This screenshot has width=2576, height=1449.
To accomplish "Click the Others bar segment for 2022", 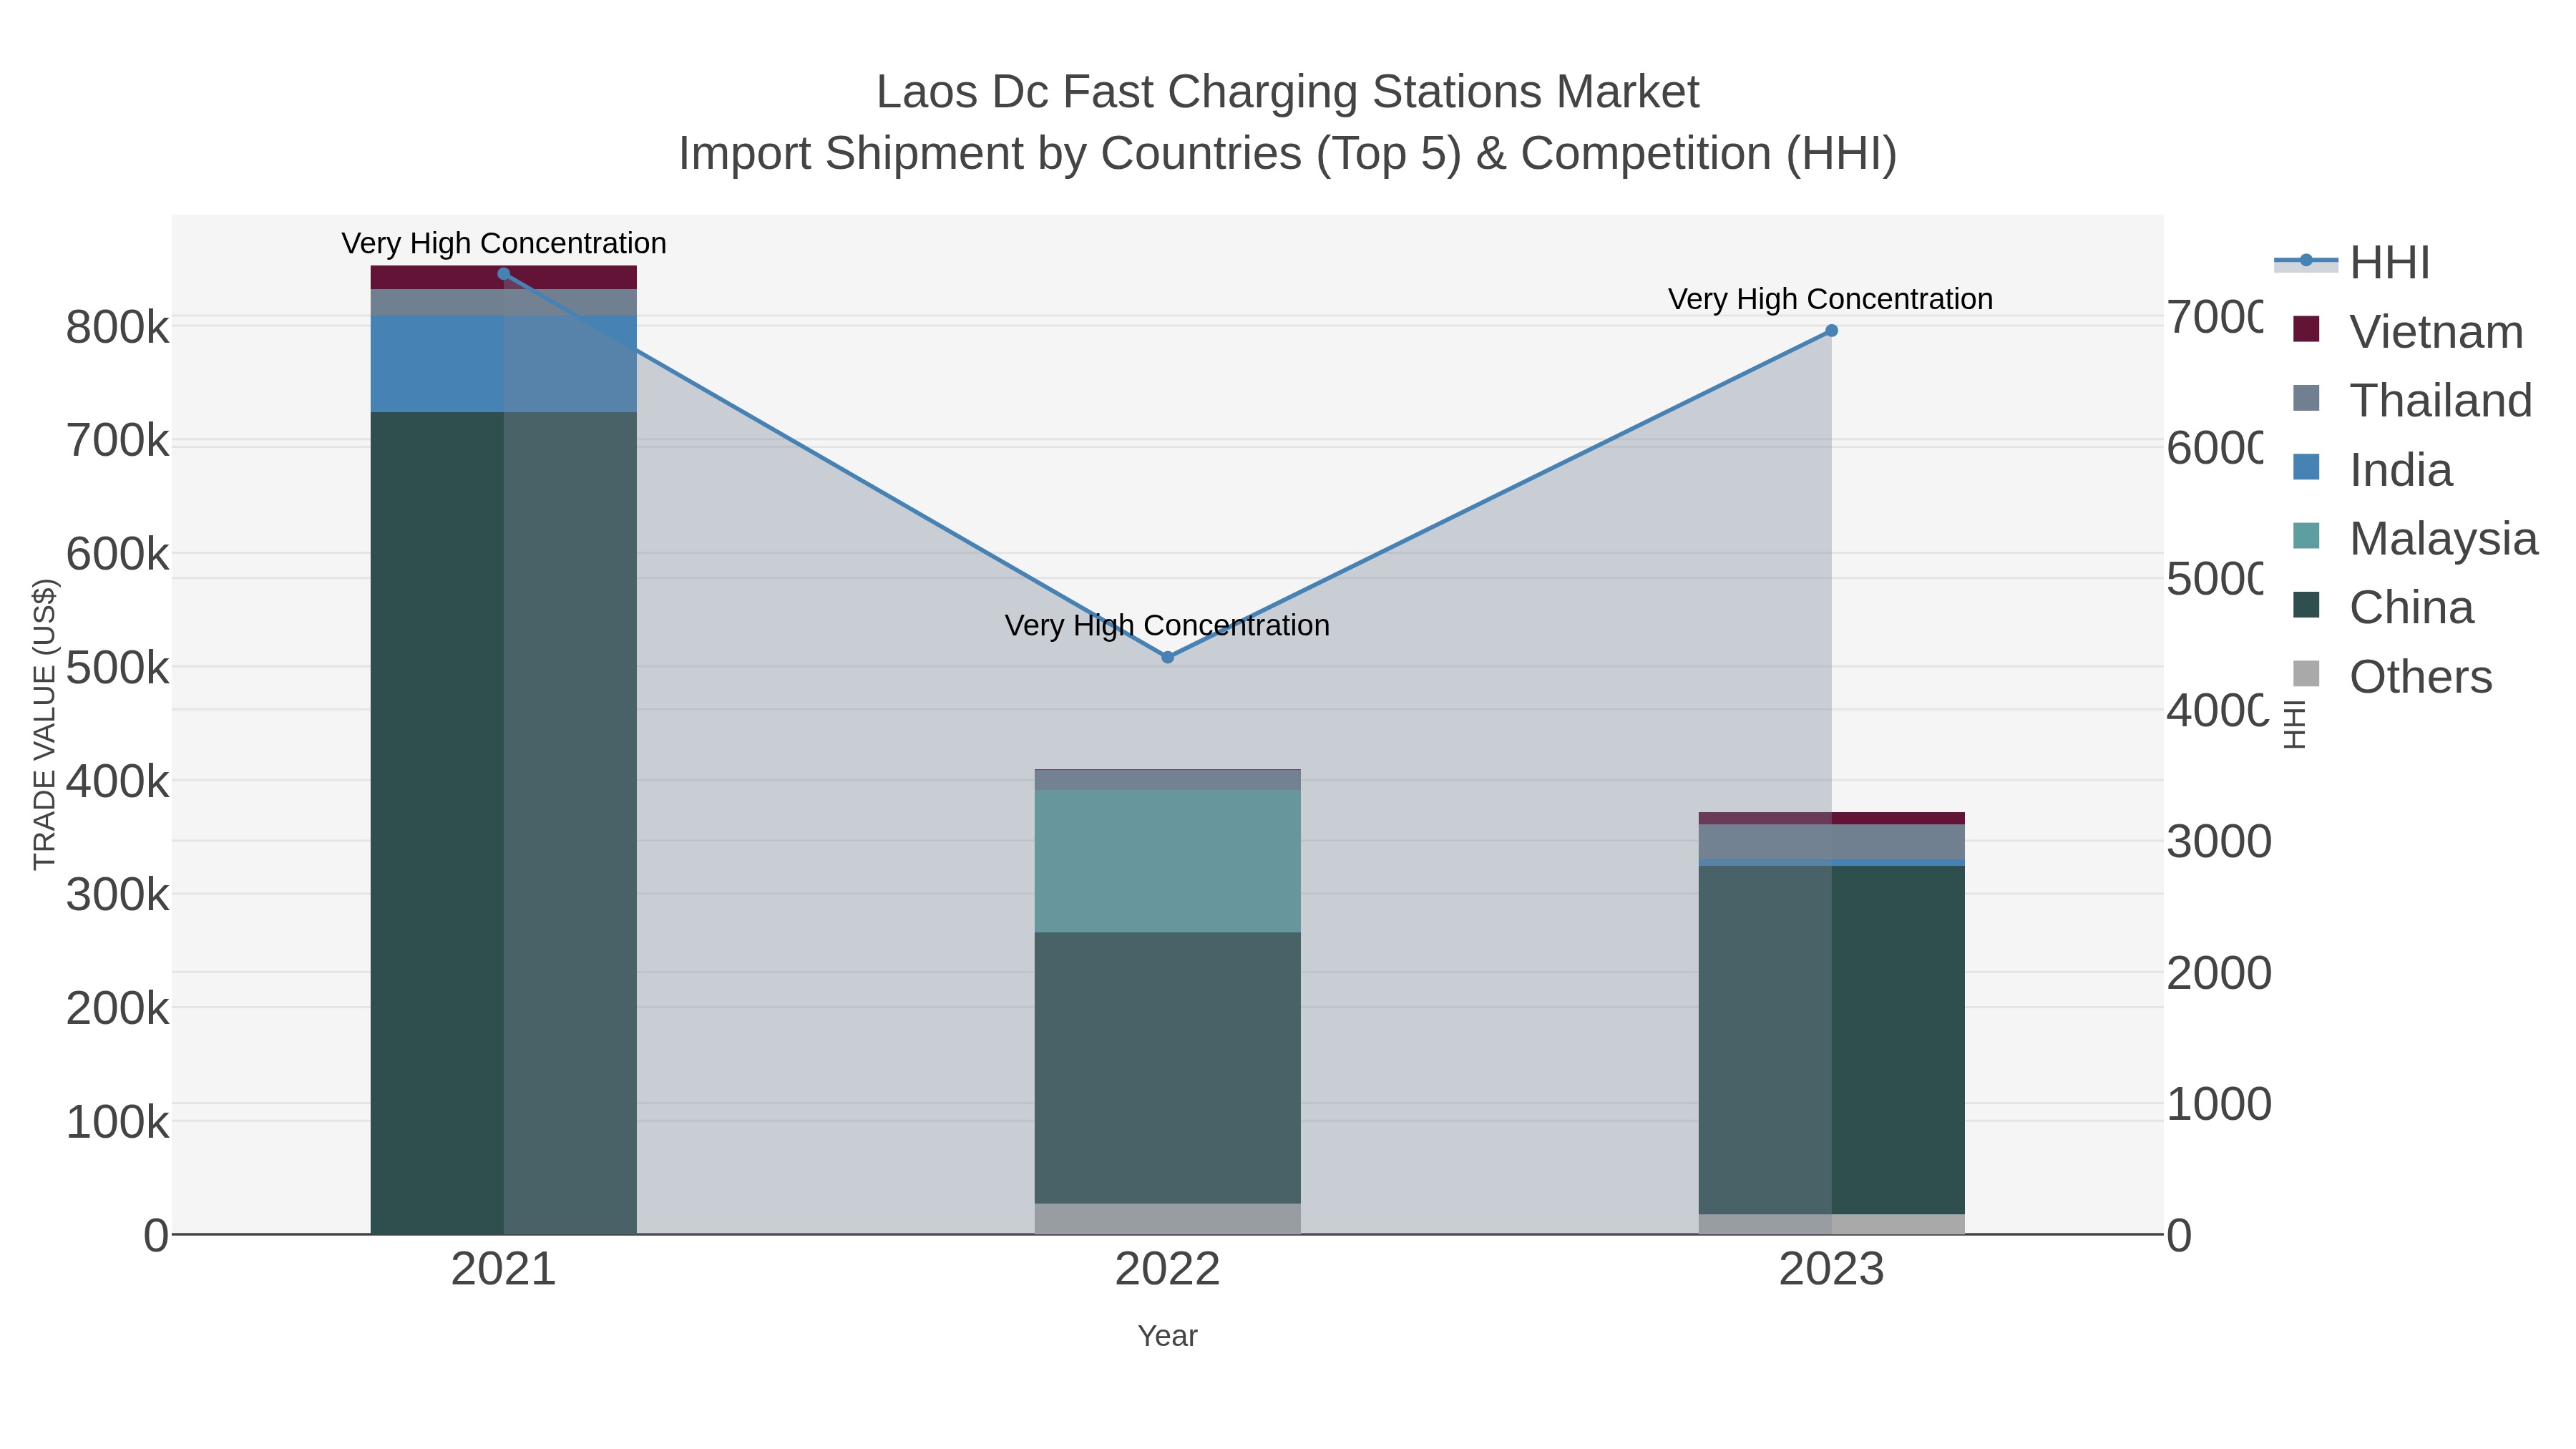I will (1167, 1219).
